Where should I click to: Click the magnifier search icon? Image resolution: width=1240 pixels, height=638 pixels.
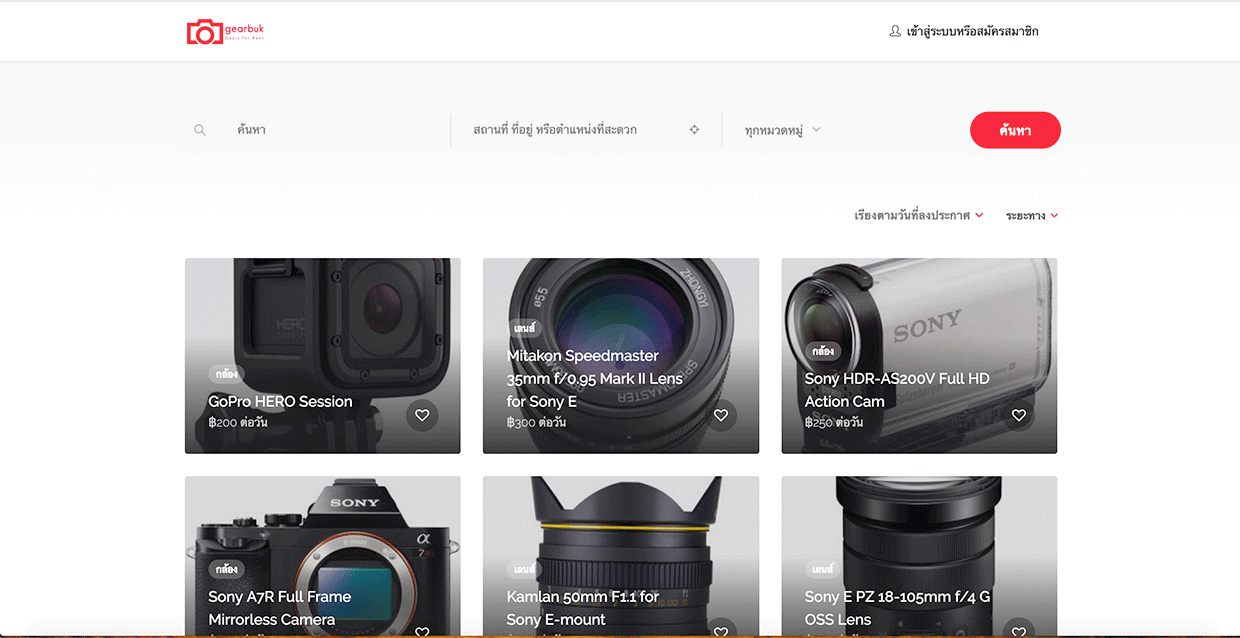click(x=200, y=130)
